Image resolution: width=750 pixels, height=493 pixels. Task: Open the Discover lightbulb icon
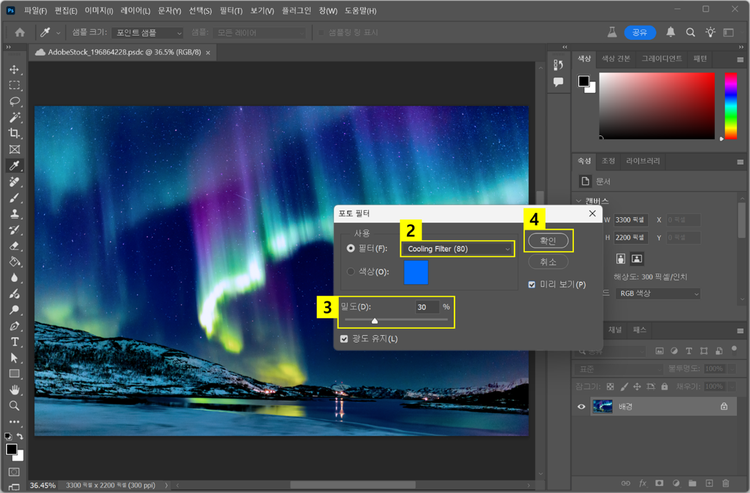[710, 32]
